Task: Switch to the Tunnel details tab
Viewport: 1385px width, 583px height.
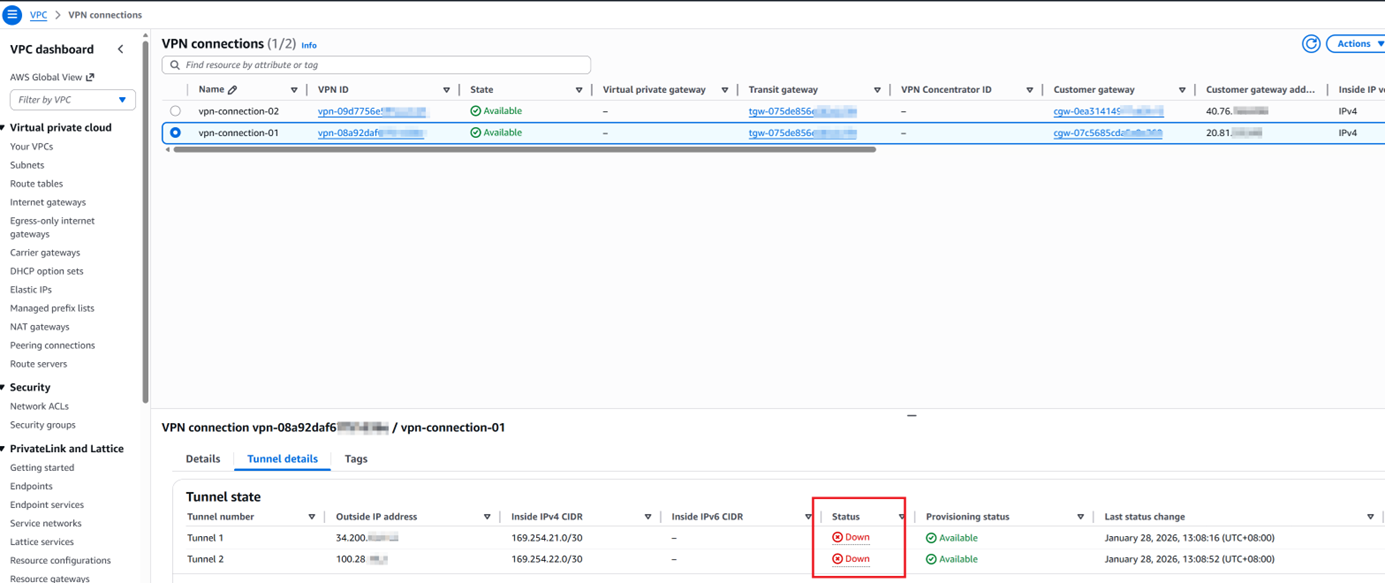Action: click(x=282, y=459)
